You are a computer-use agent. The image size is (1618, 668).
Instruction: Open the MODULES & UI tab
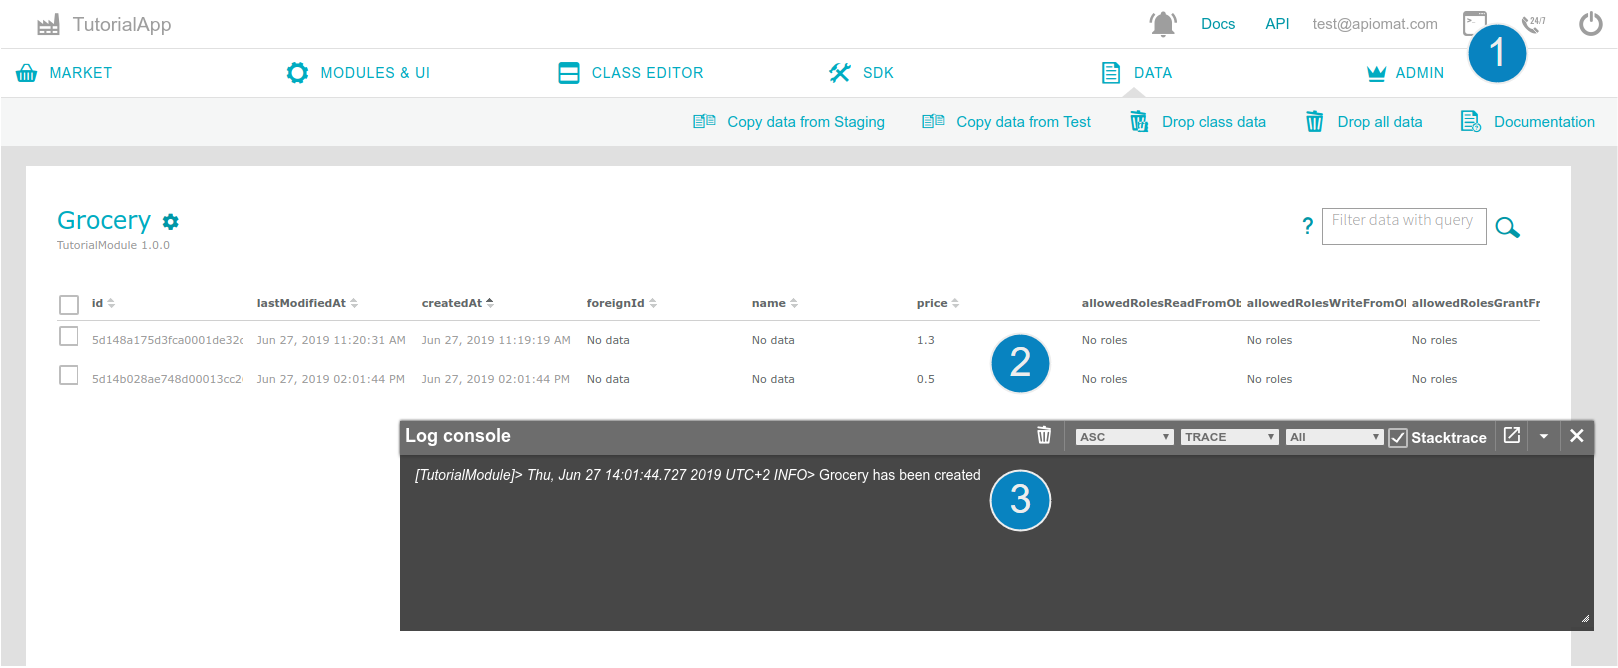click(375, 73)
